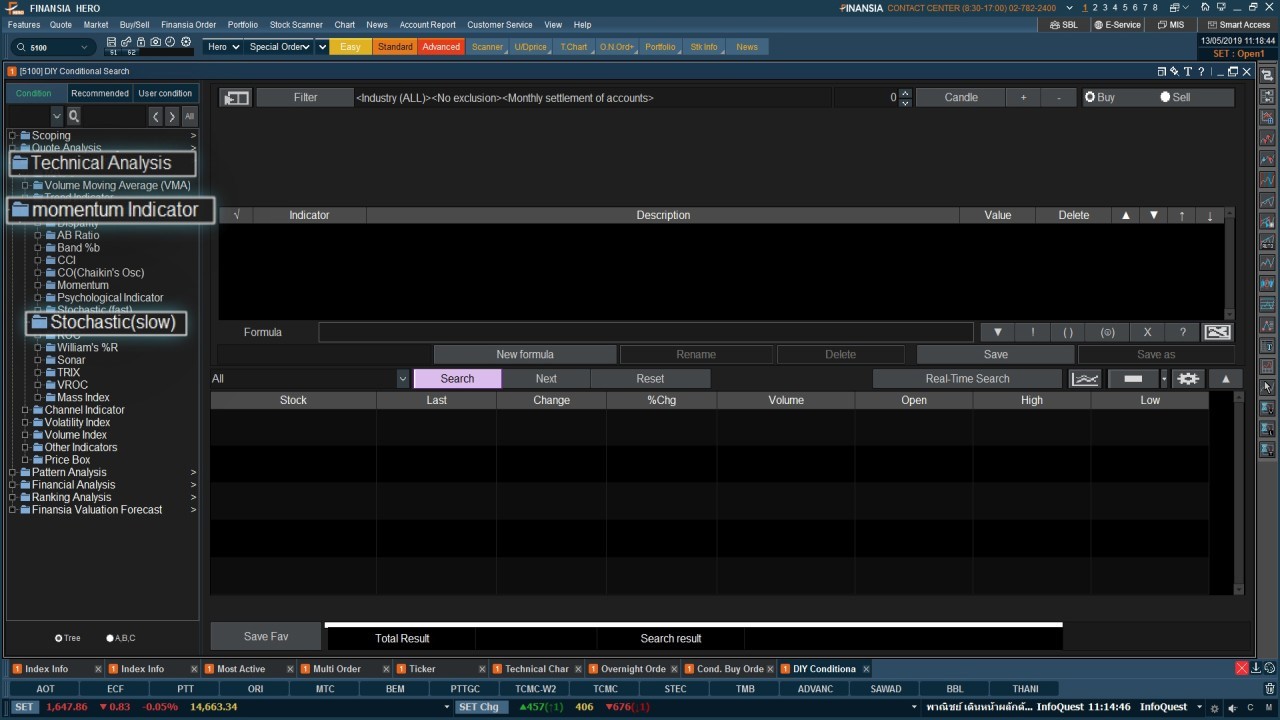The image size is (1280, 720).
Task: Open settings gear in the top toolbar
Action: [x=185, y=43]
